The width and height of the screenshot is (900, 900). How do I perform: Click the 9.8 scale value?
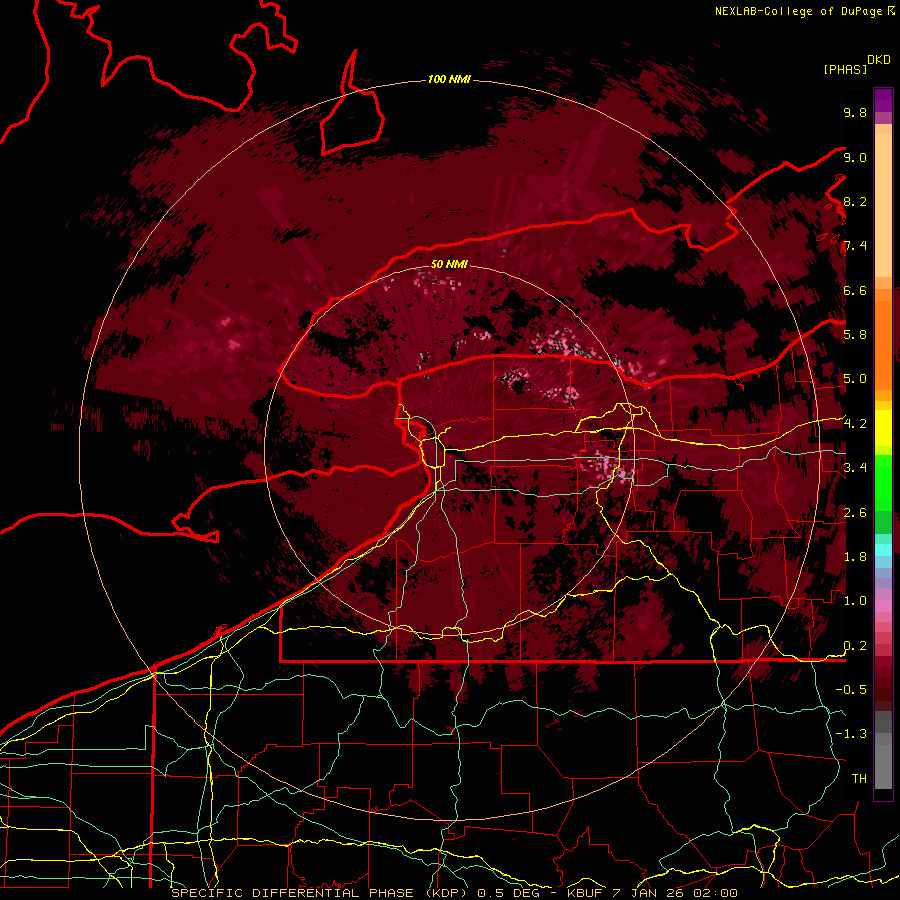coord(855,112)
